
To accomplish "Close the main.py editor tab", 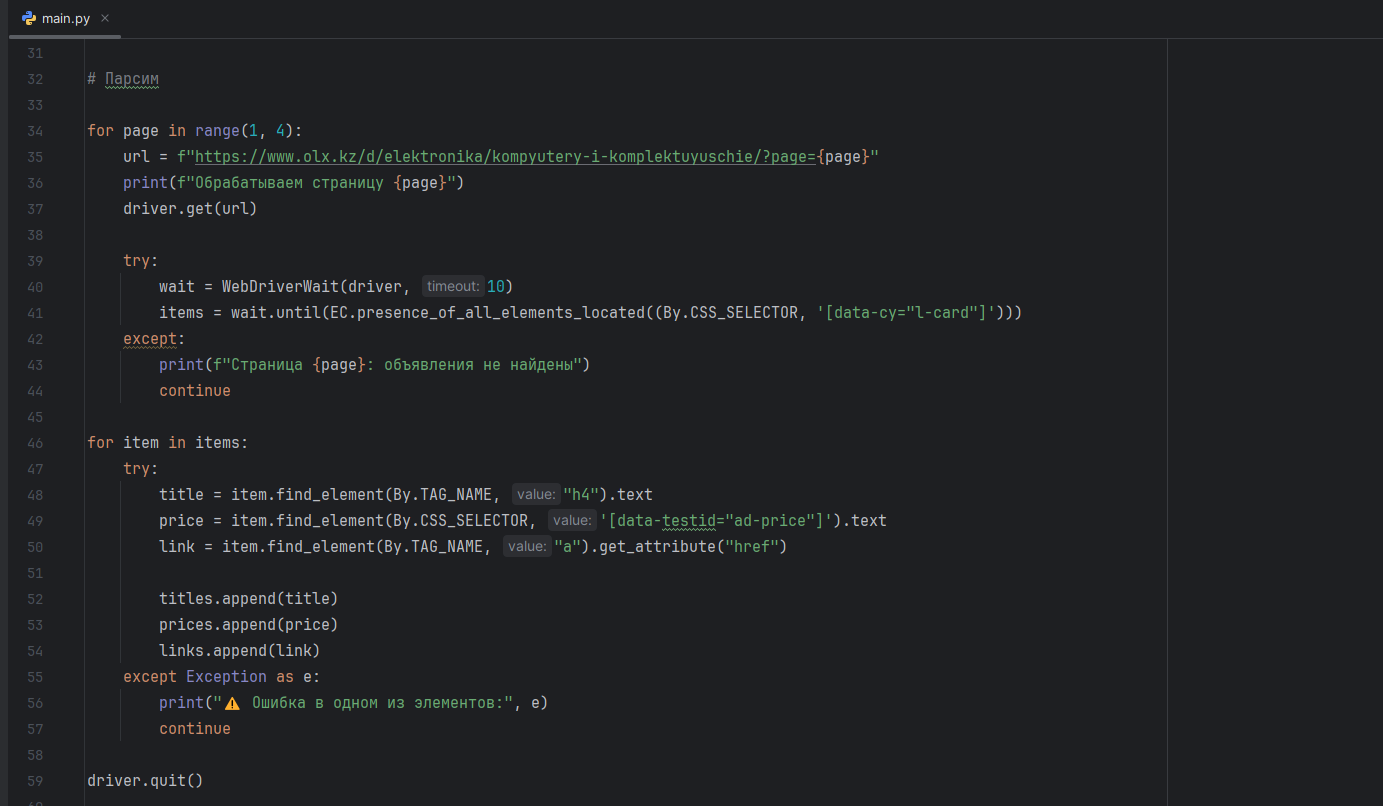I will coord(105,18).
